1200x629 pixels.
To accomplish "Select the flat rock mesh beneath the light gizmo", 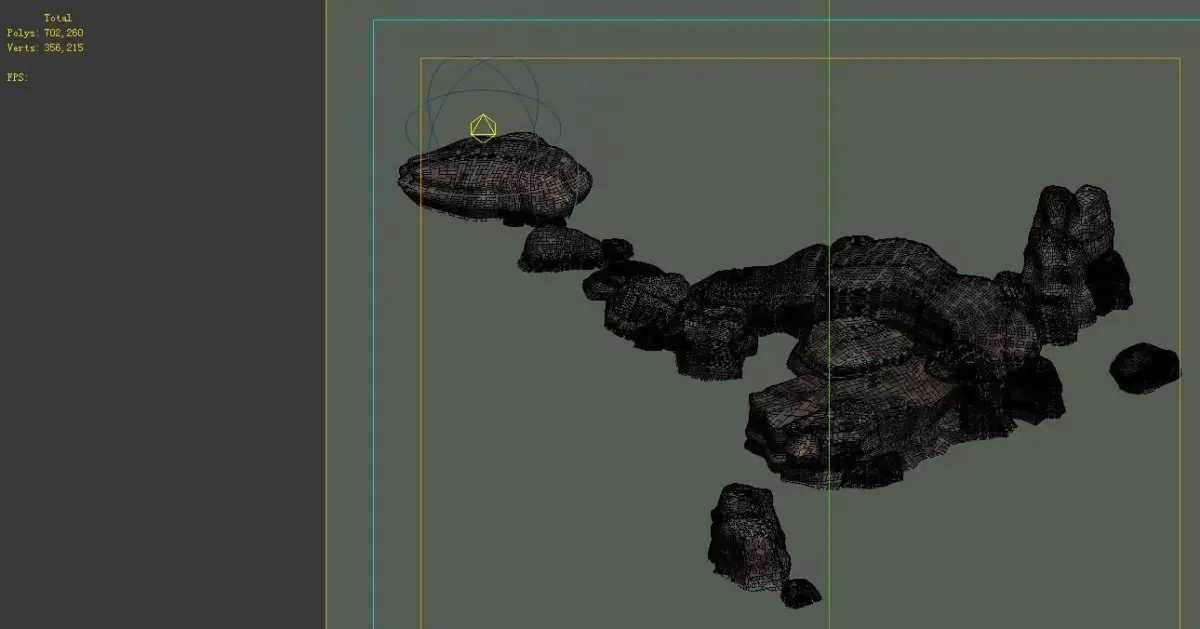I will pyautogui.click(x=495, y=178).
